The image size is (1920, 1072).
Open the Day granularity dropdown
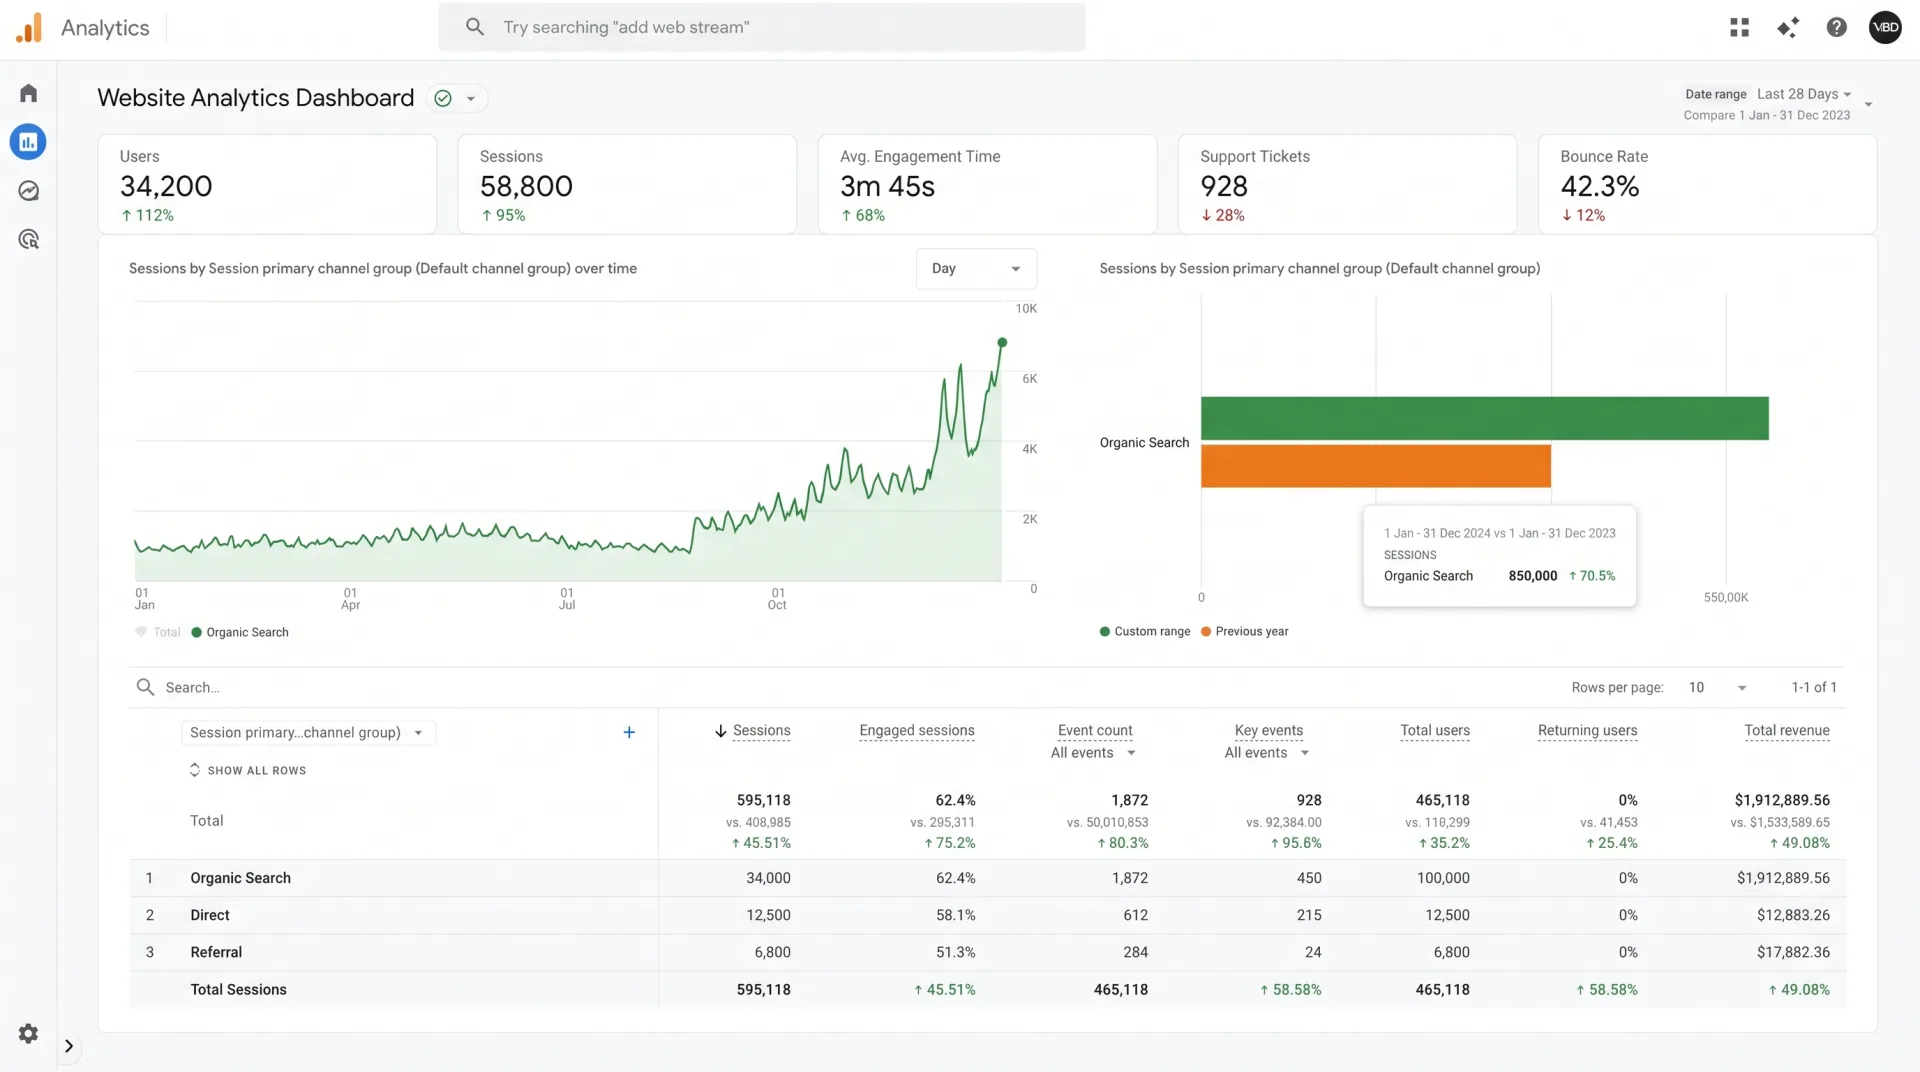click(x=976, y=268)
